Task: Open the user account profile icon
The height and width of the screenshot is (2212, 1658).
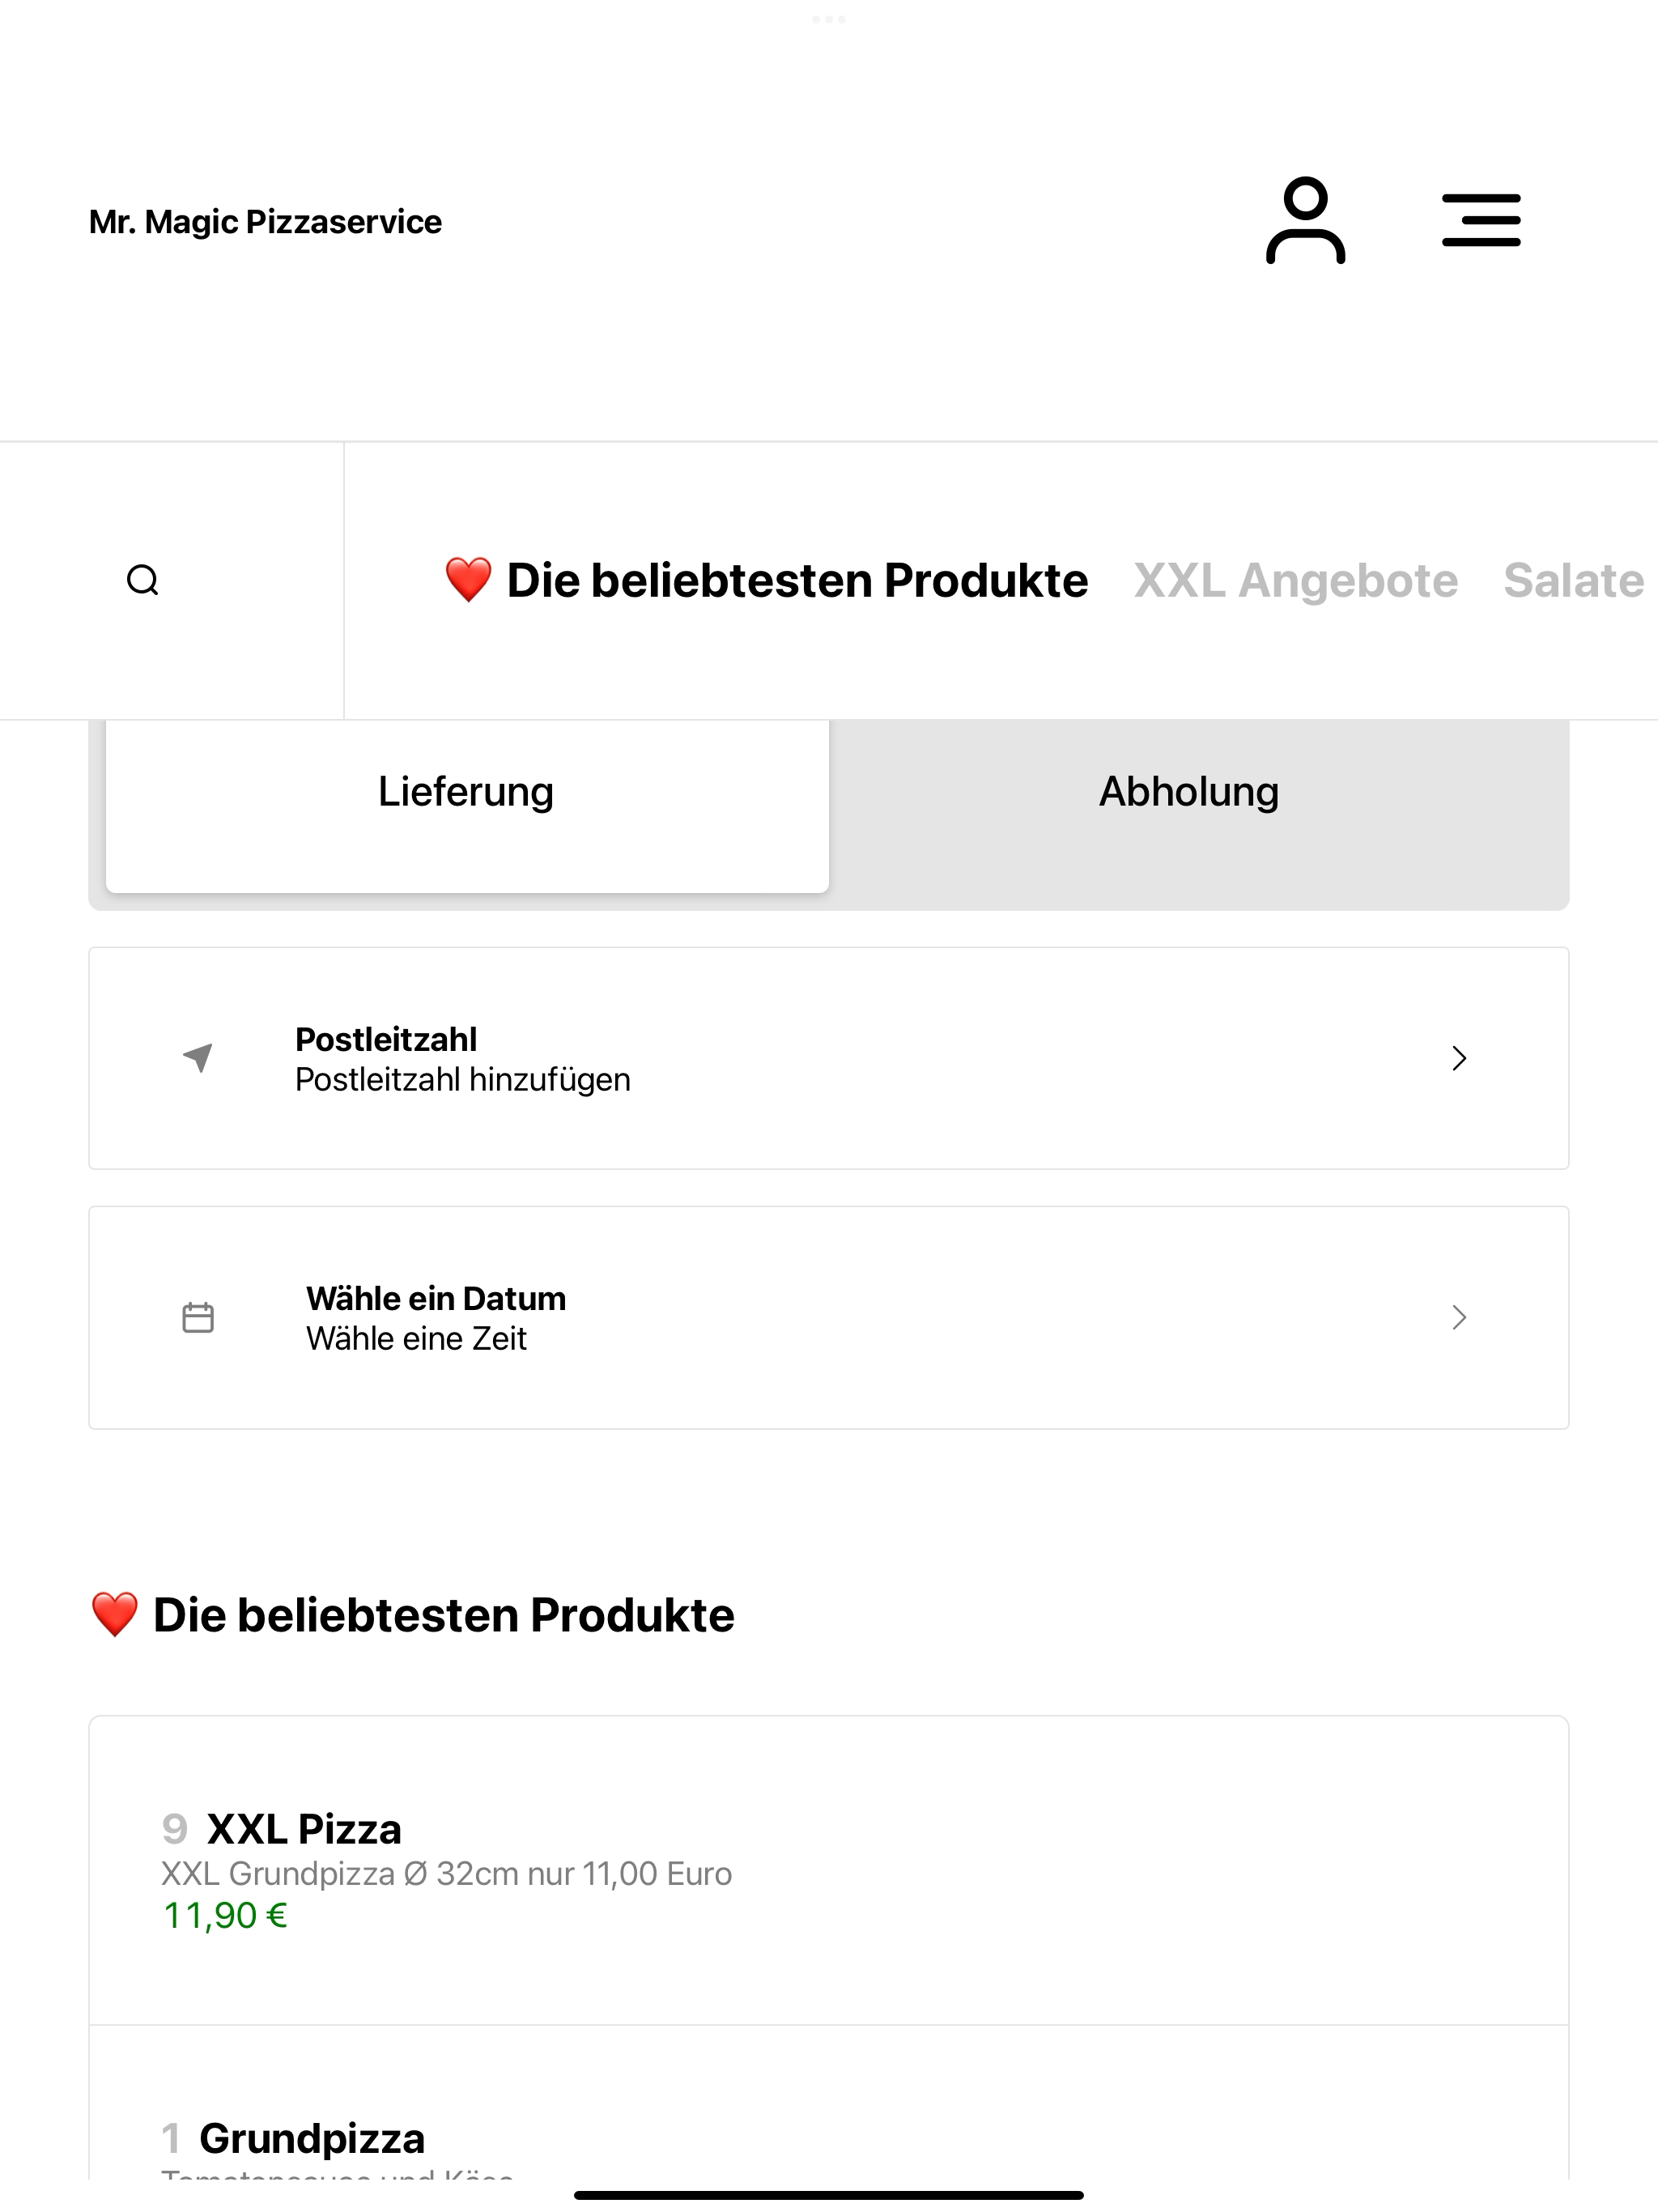Action: 1305,221
